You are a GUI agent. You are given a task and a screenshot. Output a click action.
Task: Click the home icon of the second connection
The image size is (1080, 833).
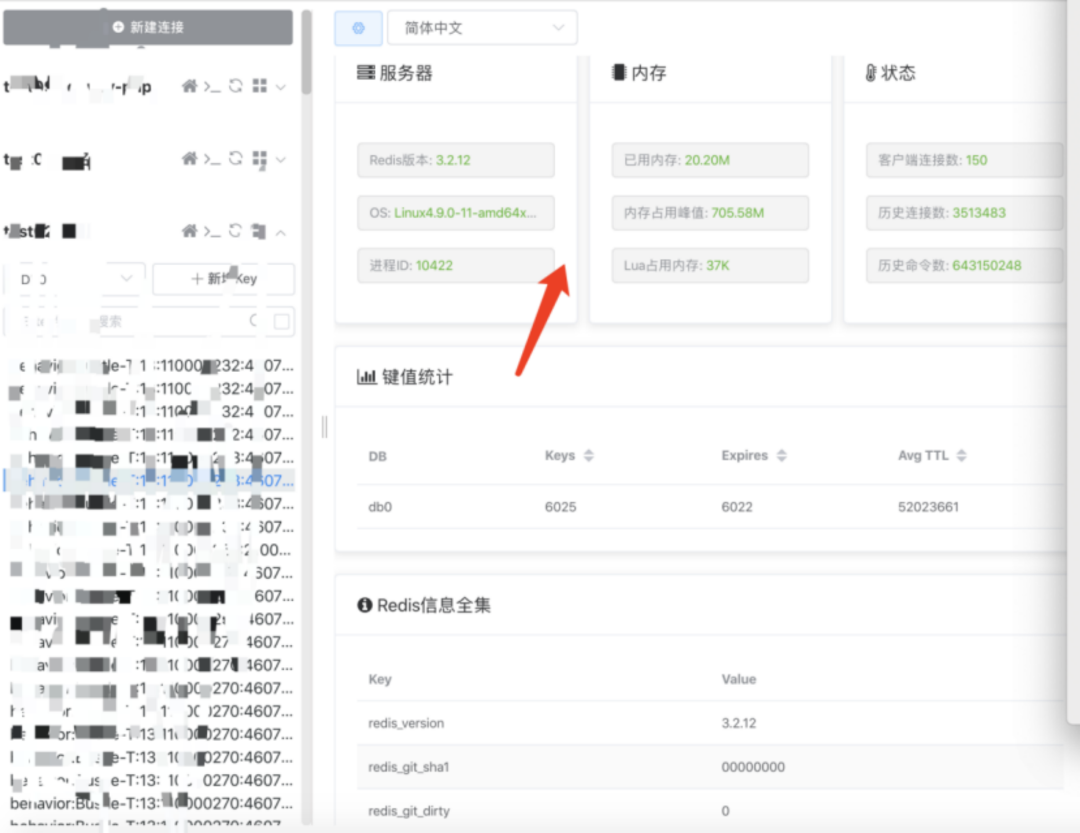(x=189, y=159)
